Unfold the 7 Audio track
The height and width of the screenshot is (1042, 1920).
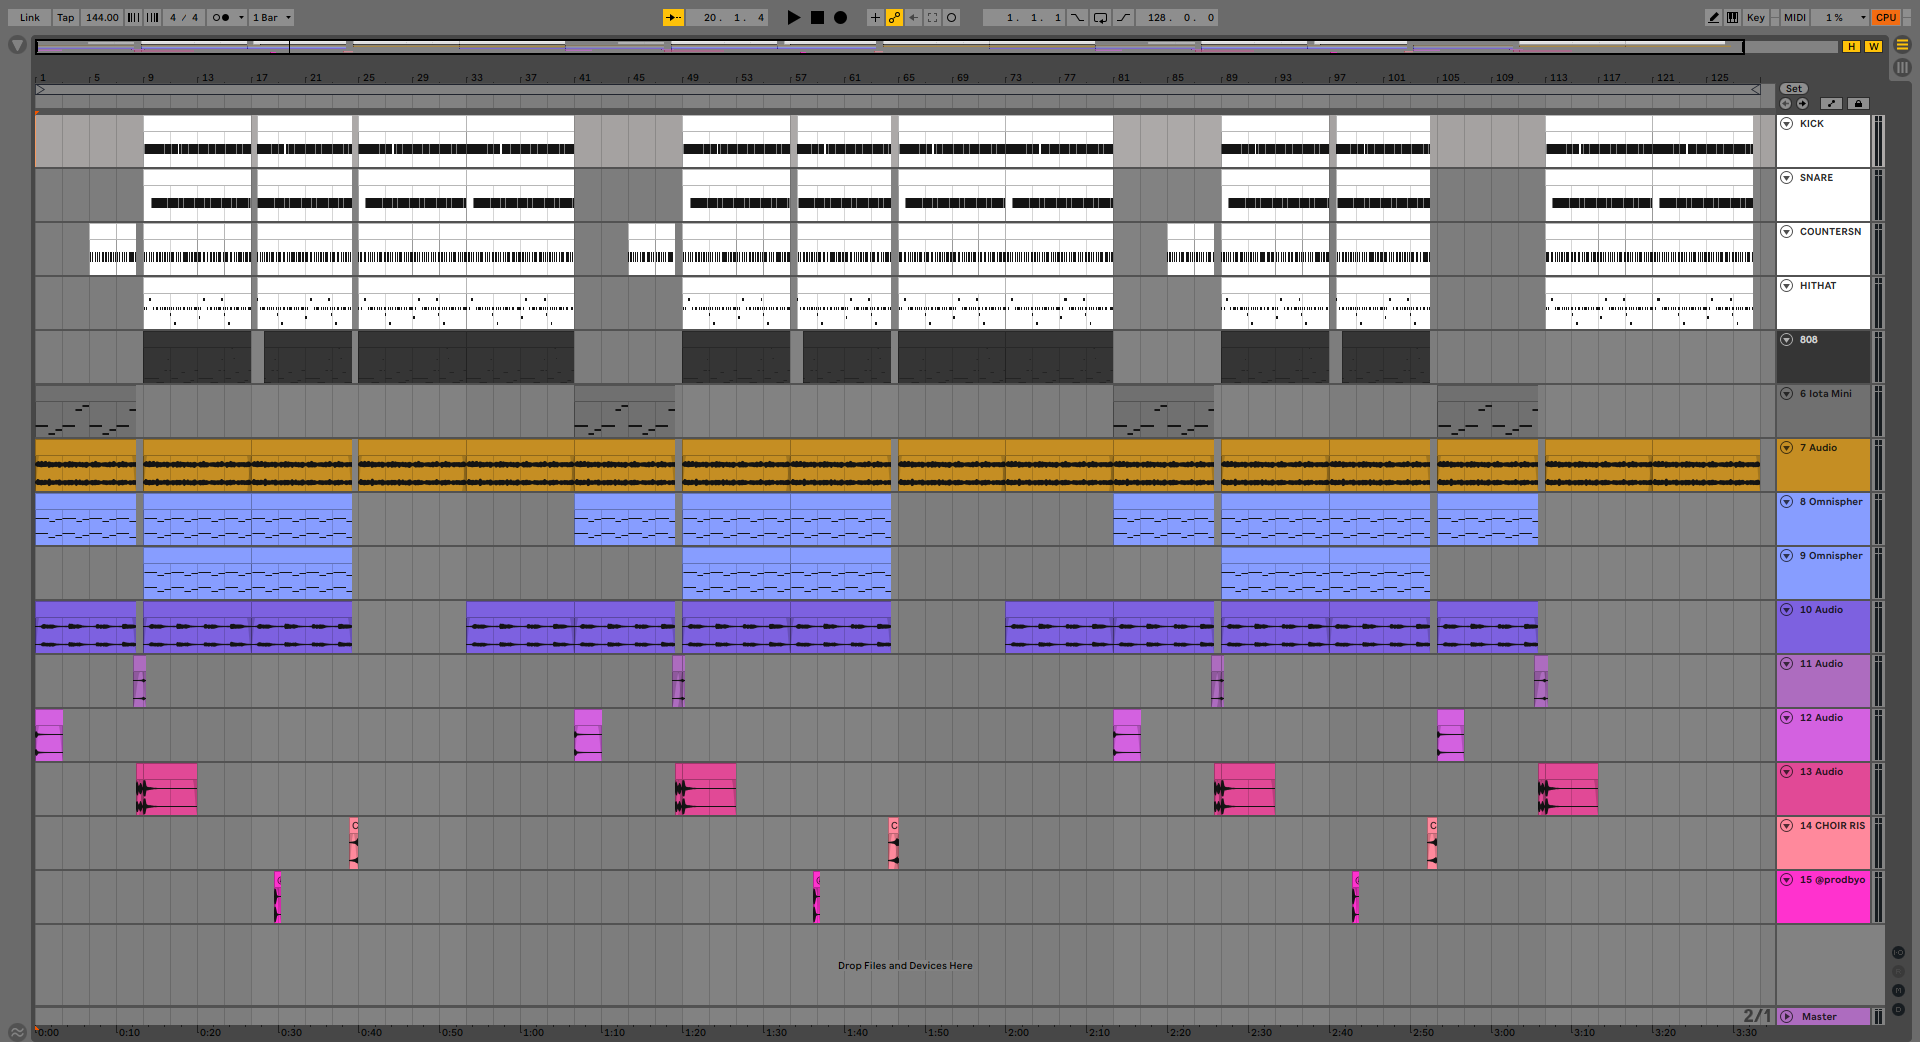pos(1787,448)
